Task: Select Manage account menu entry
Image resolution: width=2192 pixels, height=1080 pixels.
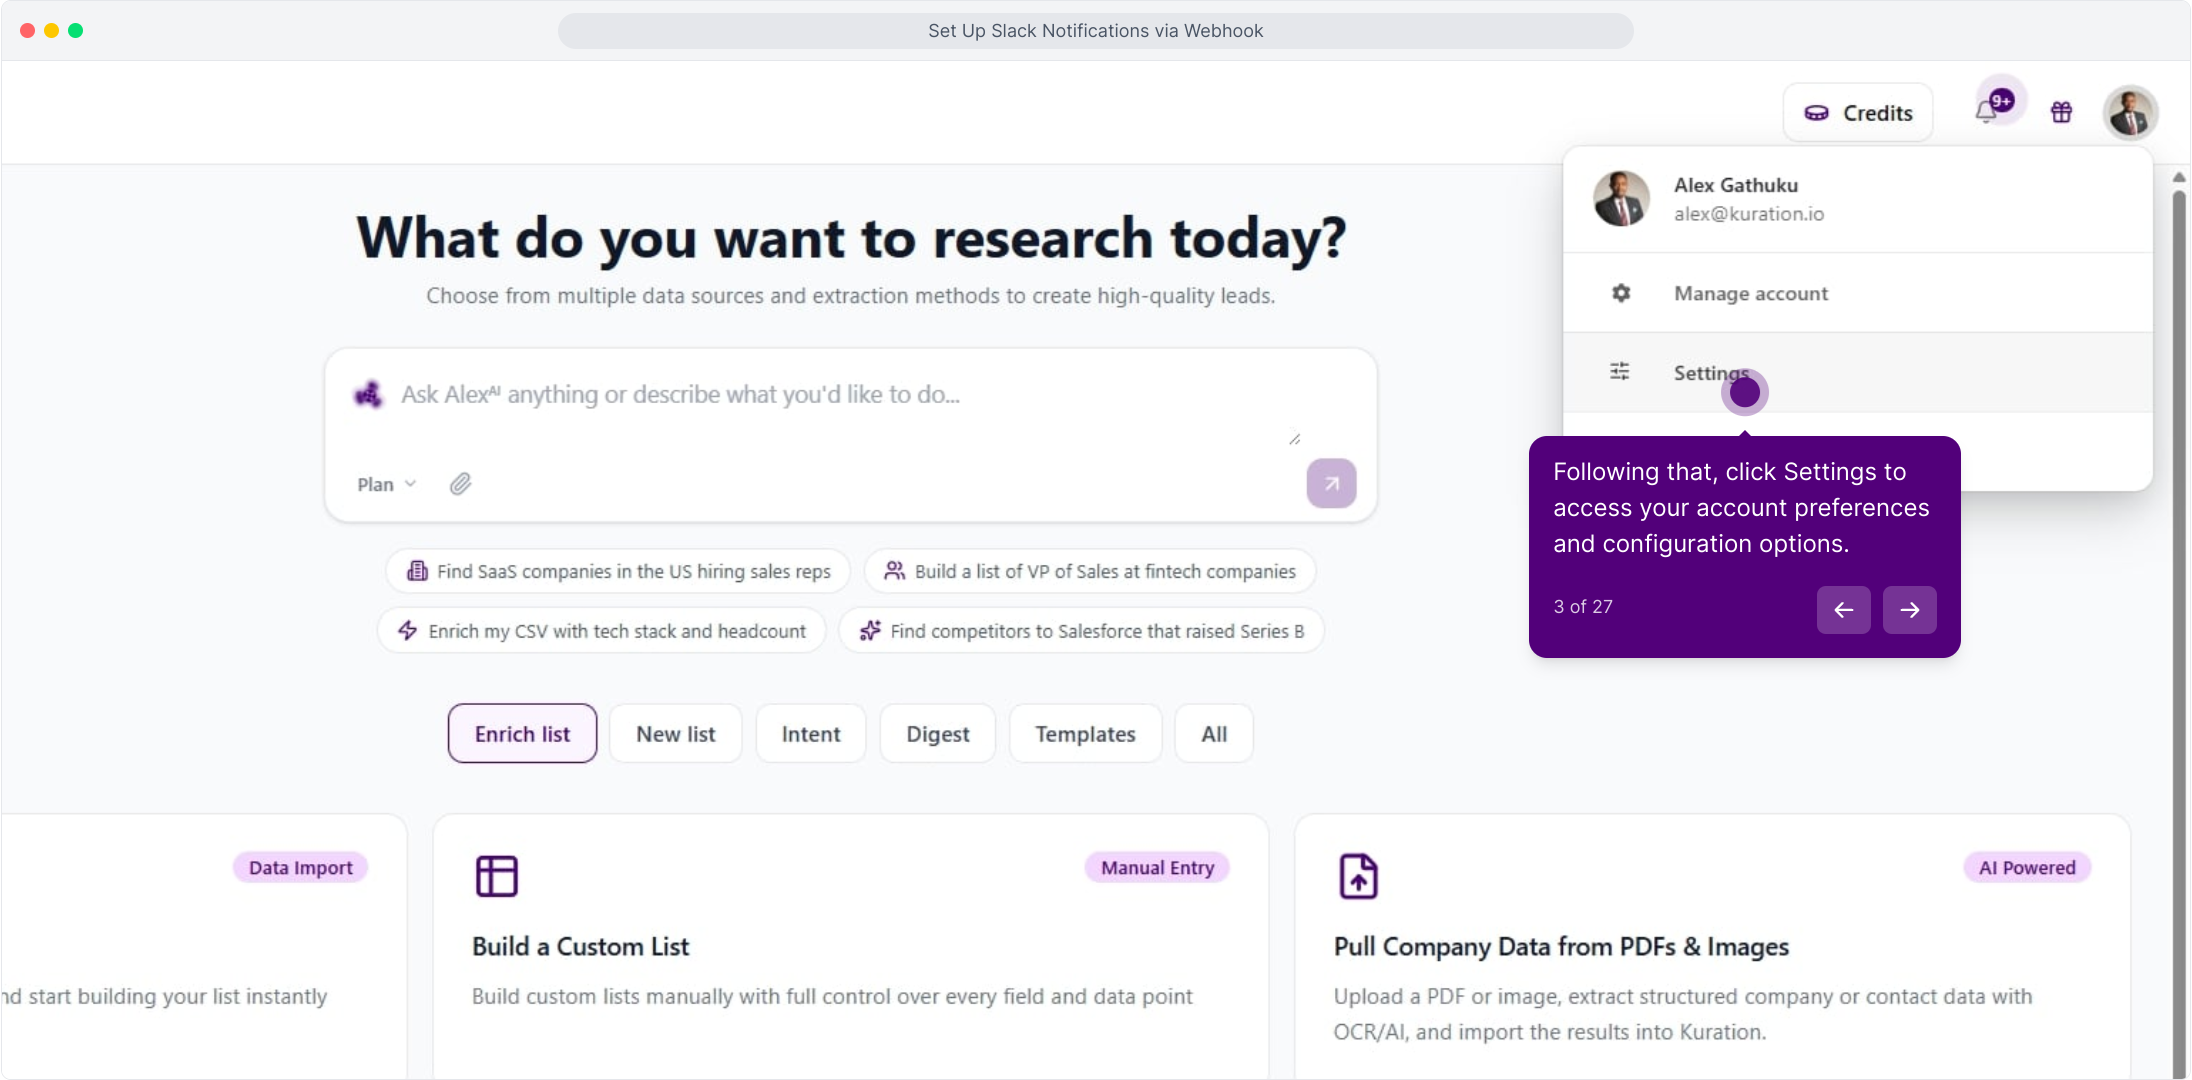Action: point(1857,293)
